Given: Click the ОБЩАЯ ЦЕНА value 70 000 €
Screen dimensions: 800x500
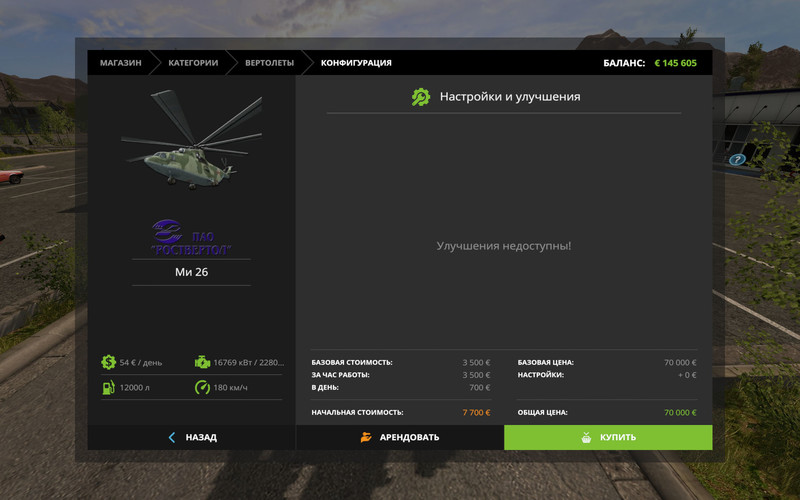Looking at the screenshot, I should 679,412.
